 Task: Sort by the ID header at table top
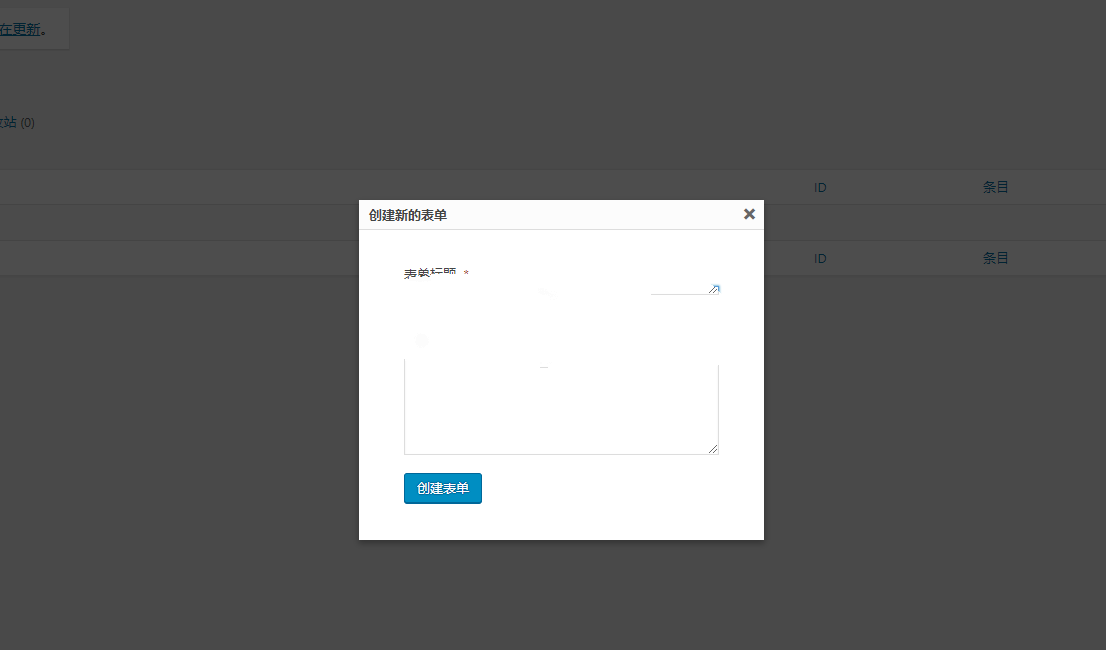[820, 187]
